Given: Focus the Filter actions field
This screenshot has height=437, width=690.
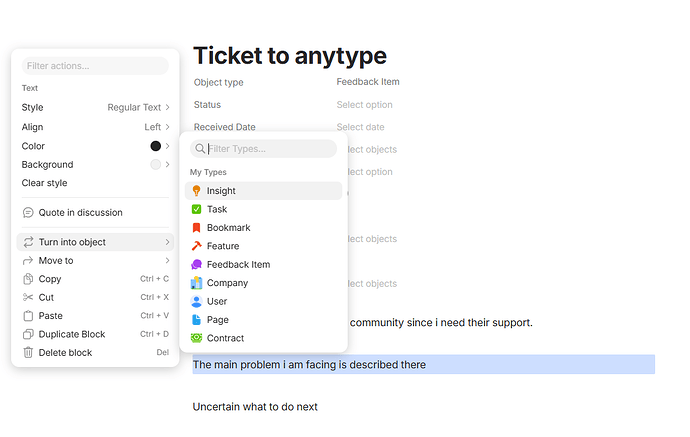Looking at the screenshot, I should coord(95,66).
